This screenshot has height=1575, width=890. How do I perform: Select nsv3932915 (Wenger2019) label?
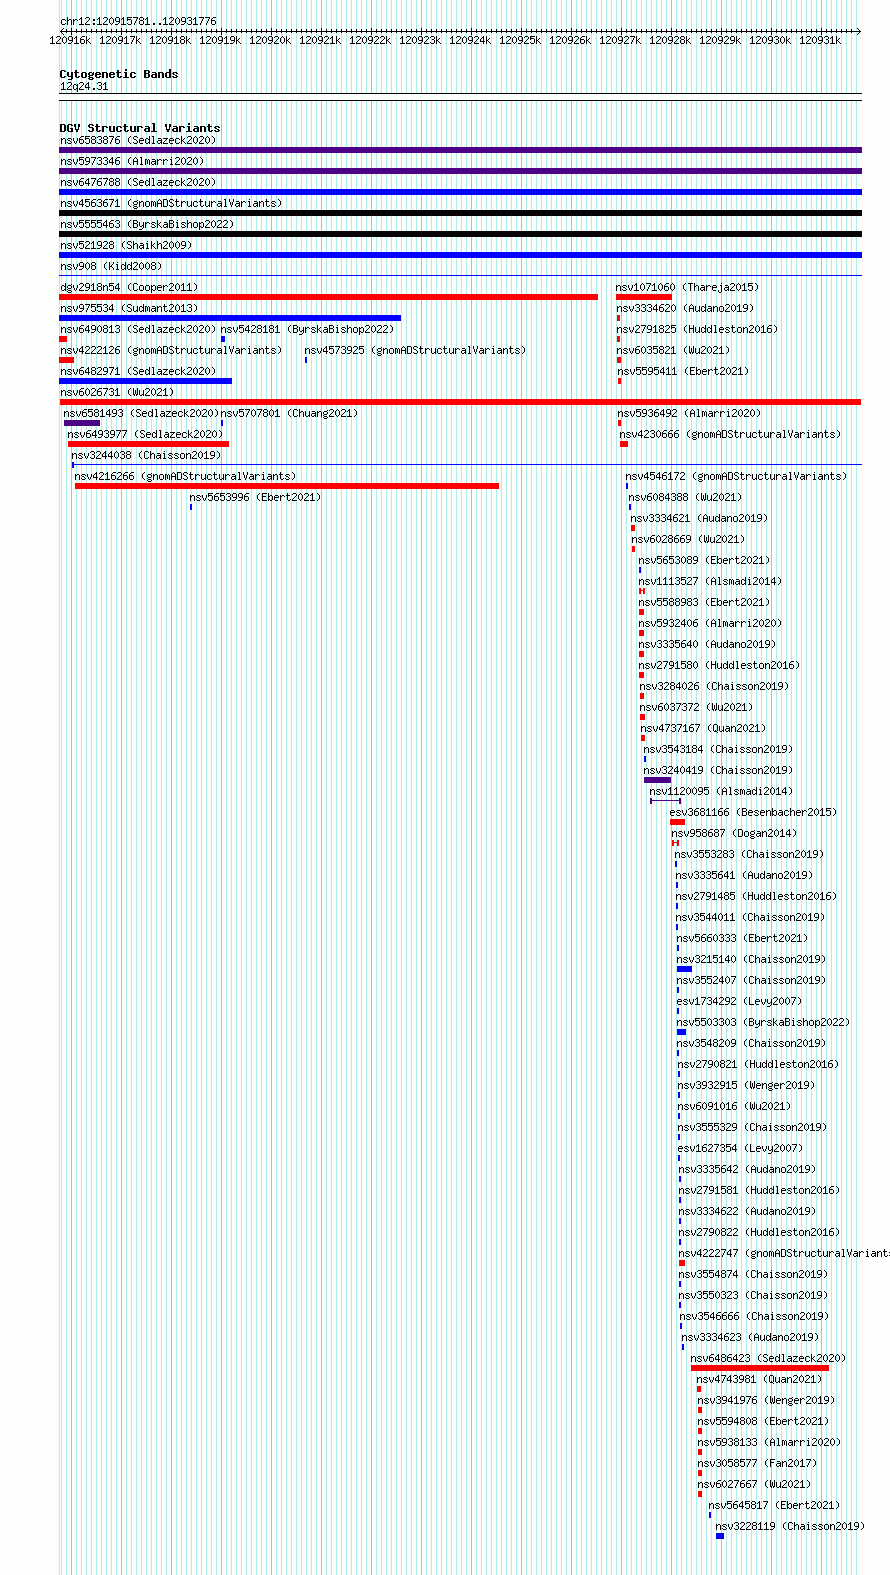point(747,1086)
